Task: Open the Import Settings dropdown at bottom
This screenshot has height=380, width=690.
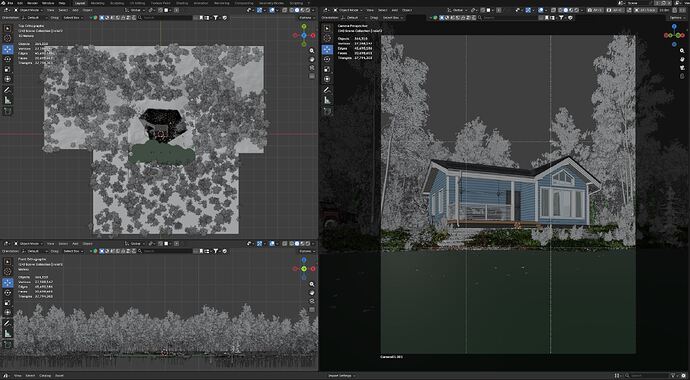Action: [341, 376]
